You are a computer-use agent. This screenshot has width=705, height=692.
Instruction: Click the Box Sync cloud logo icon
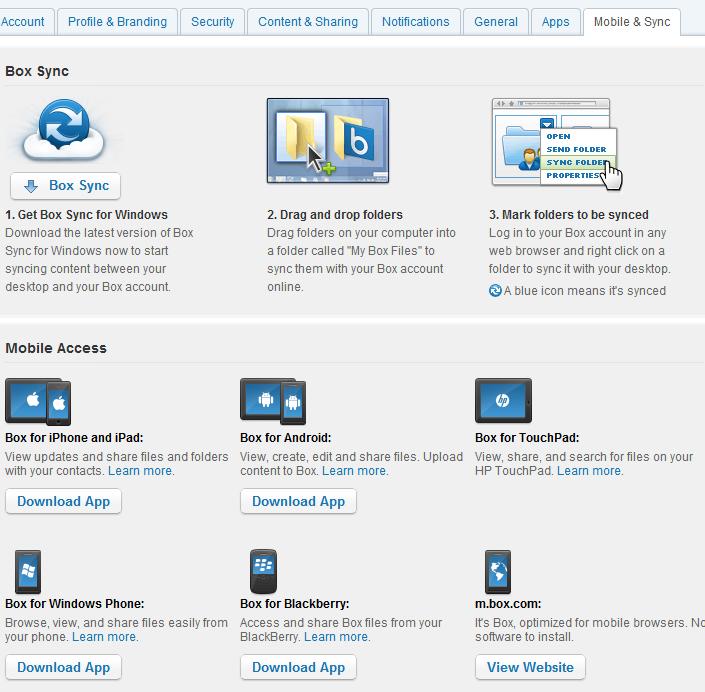coord(63,130)
